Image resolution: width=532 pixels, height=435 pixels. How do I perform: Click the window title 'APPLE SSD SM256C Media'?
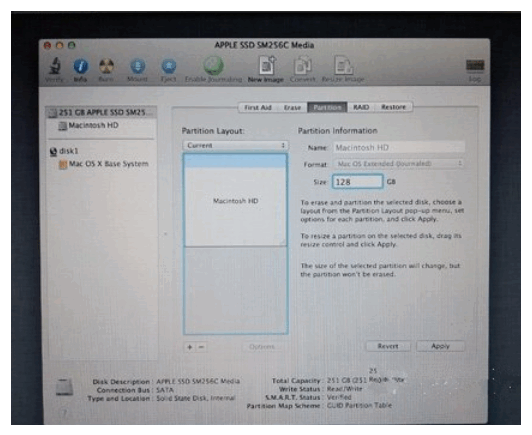click(264, 45)
